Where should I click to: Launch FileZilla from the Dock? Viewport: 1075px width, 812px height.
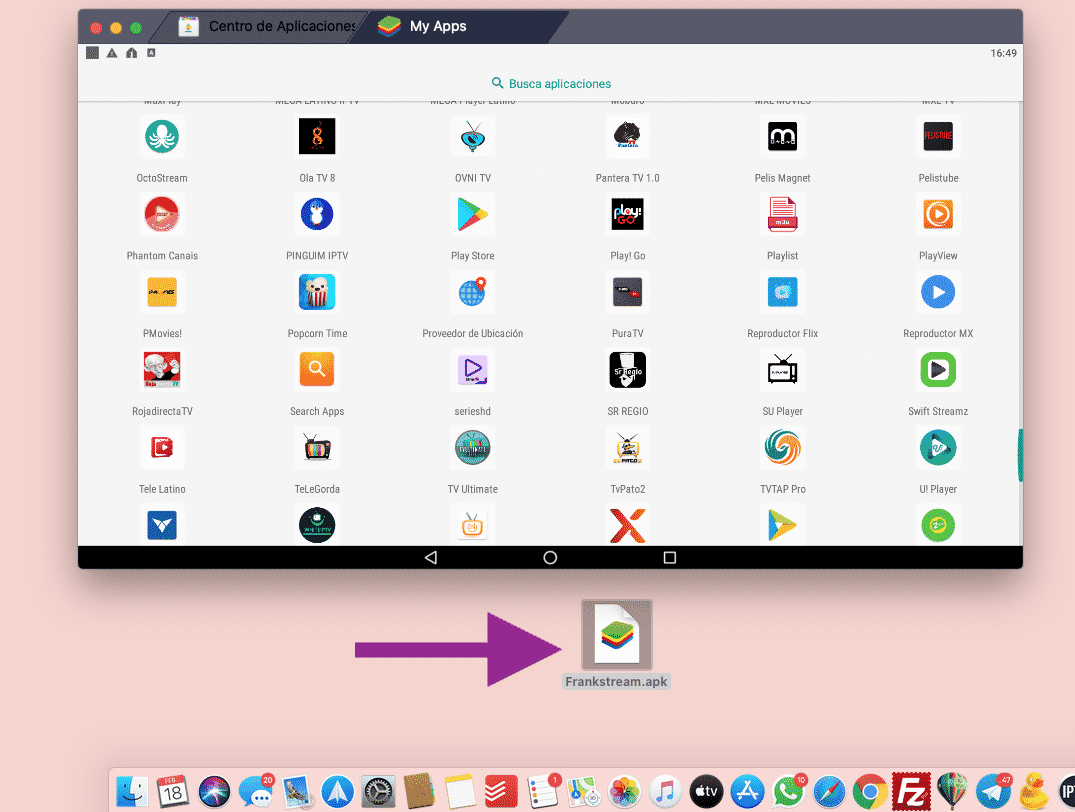[911, 792]
